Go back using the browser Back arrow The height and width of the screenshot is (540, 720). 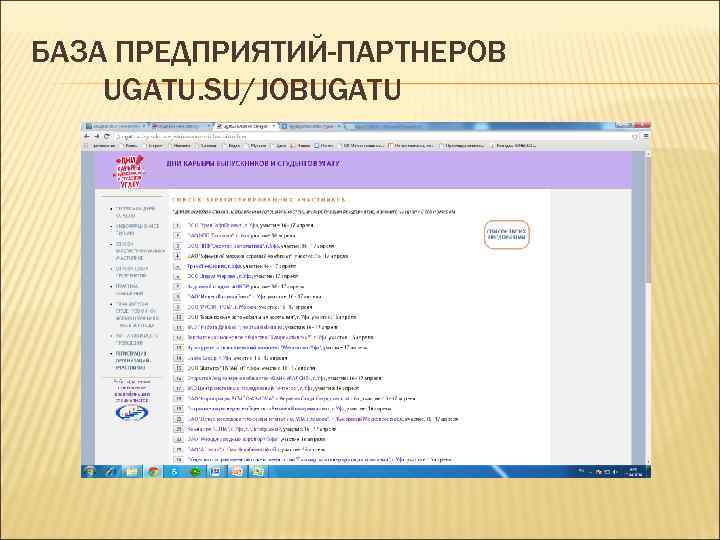point(87,136)
